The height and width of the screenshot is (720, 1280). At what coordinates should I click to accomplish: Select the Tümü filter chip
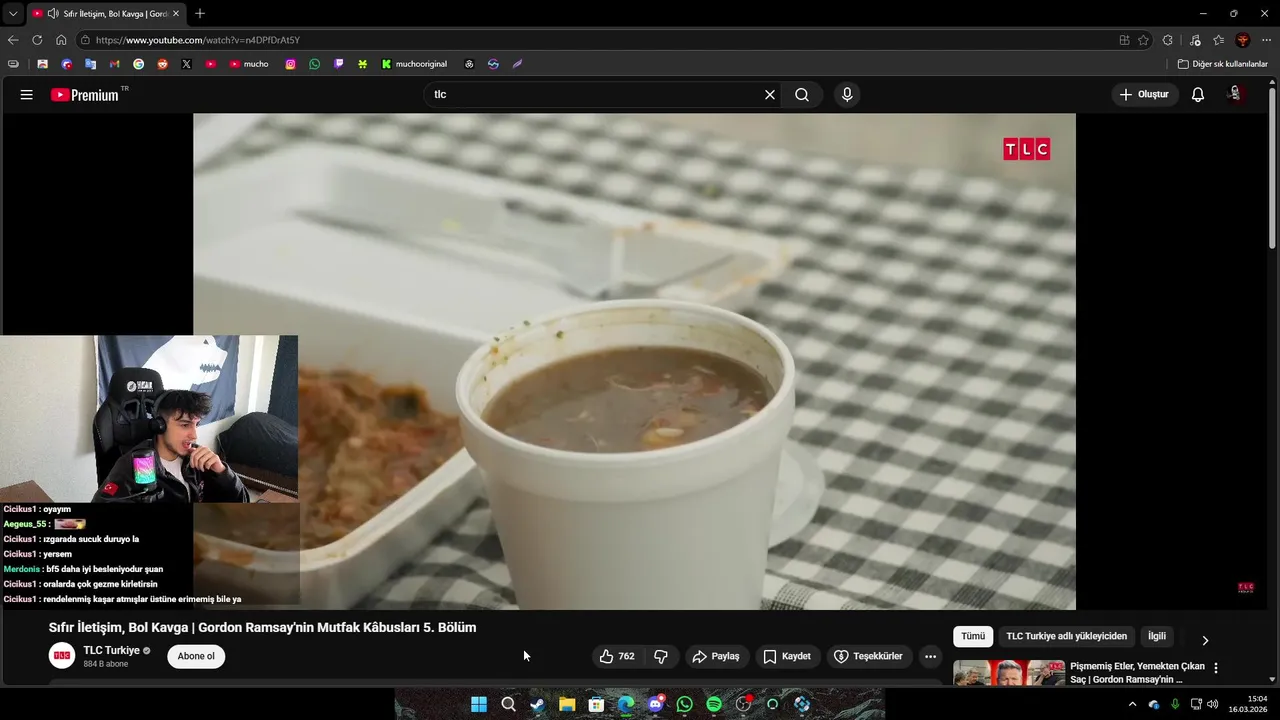coord(973,637)
